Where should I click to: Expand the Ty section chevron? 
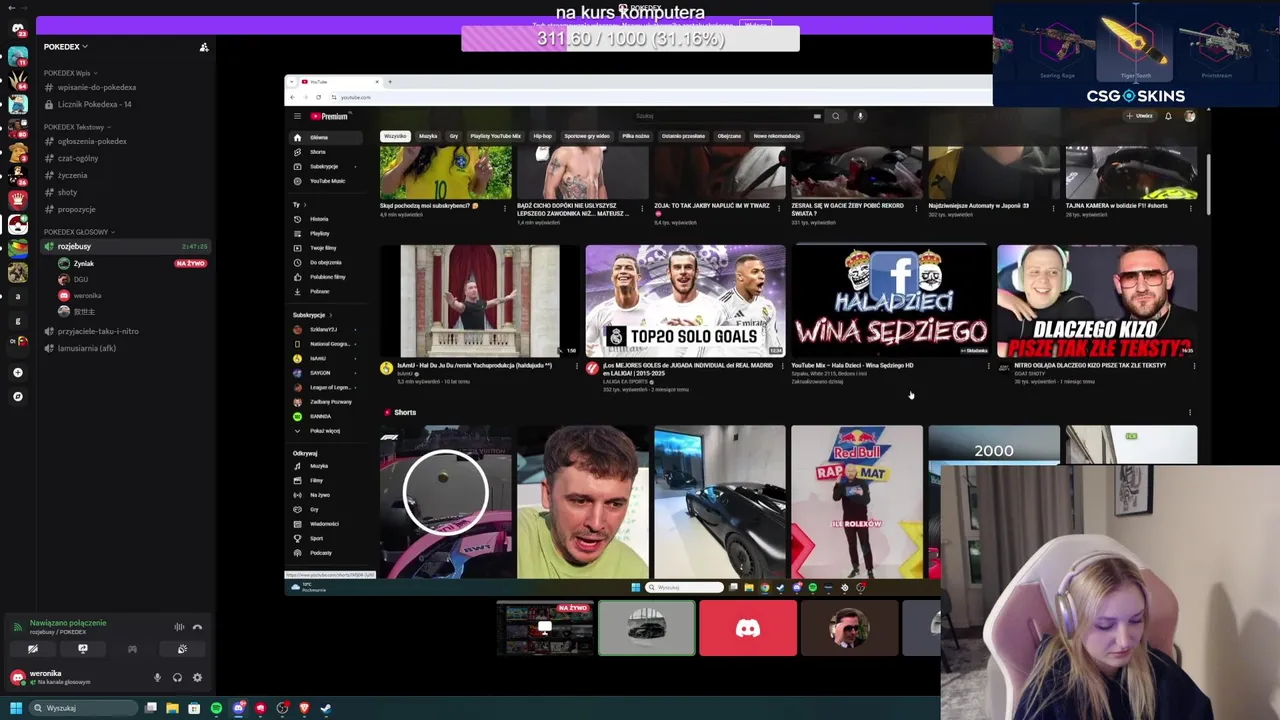pyautogui.click(x=307, y=204)
